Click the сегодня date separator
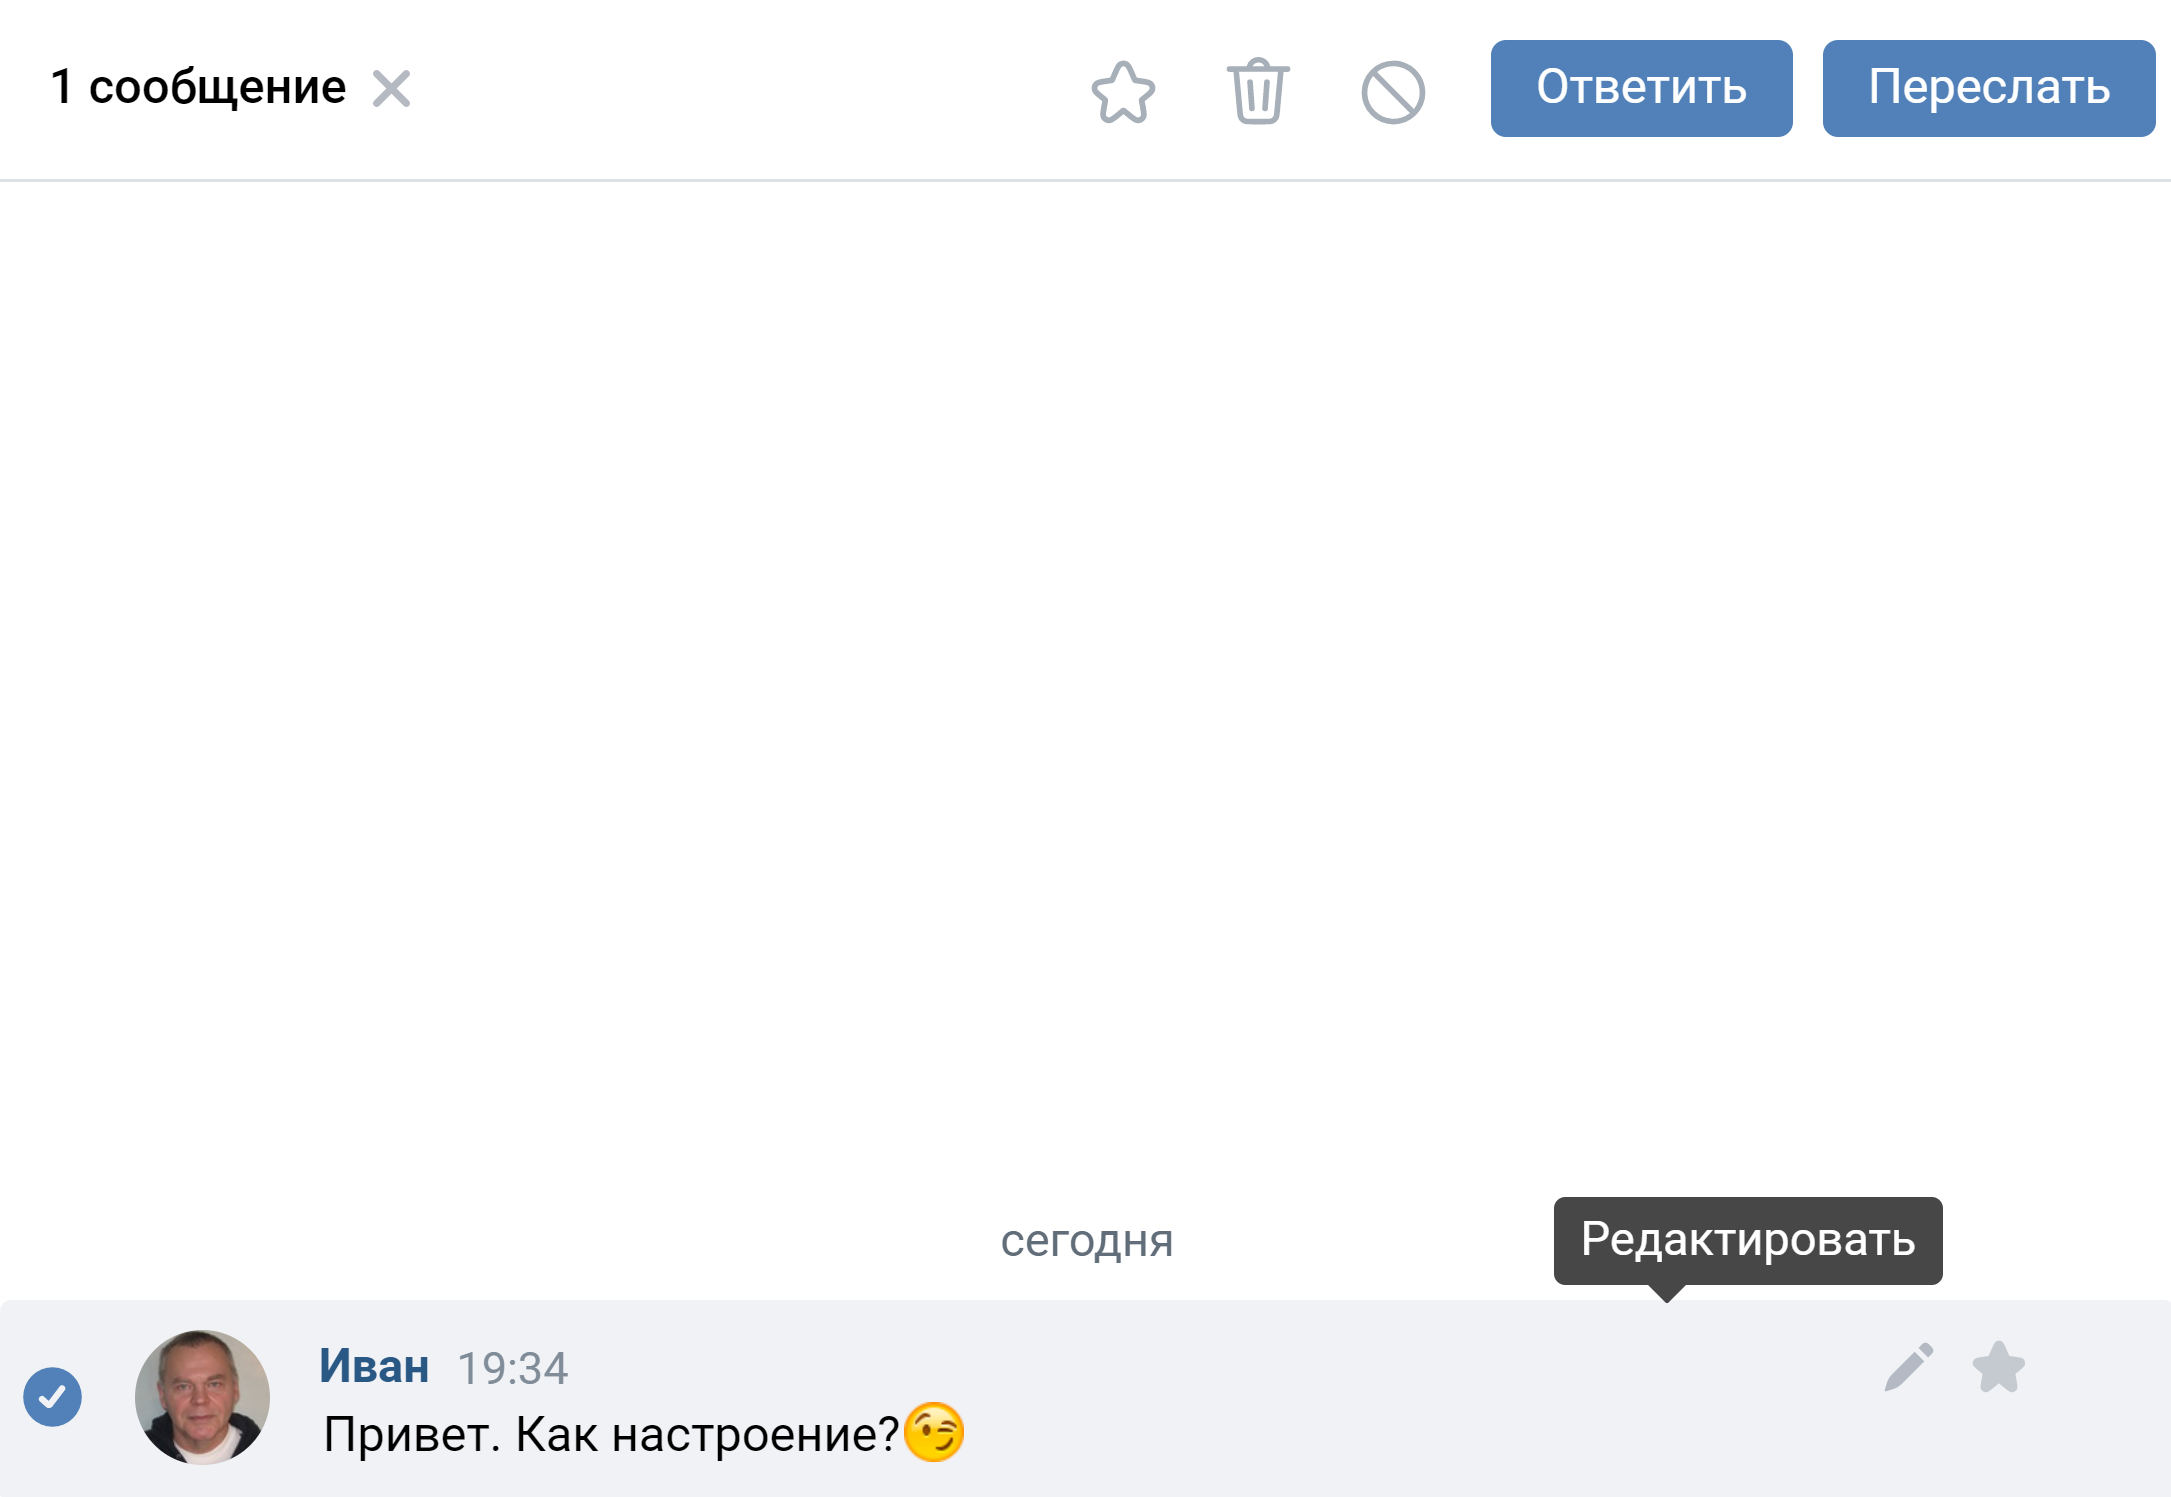 [x=1087, y=1240]
